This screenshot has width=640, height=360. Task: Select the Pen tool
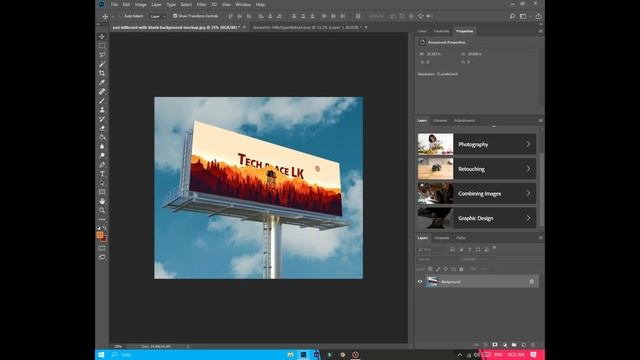point(102,164)
